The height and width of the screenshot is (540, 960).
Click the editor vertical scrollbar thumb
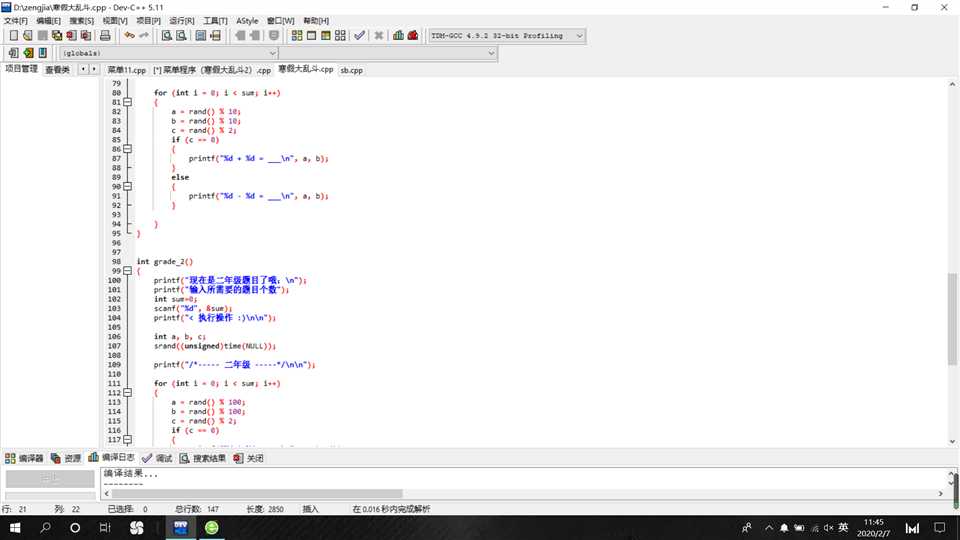952,319
